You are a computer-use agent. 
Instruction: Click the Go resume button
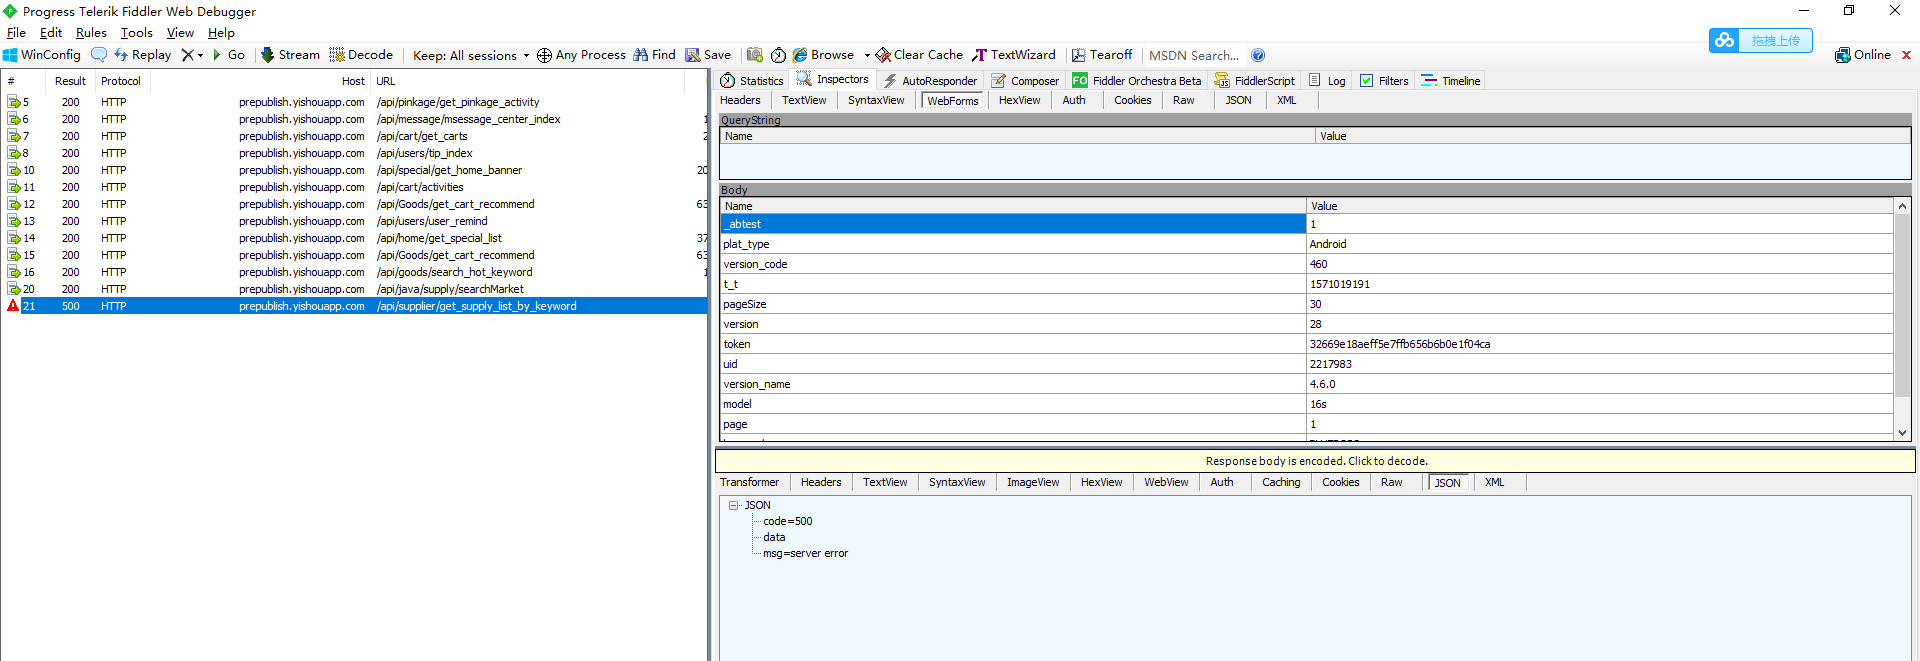coord(229,55)
